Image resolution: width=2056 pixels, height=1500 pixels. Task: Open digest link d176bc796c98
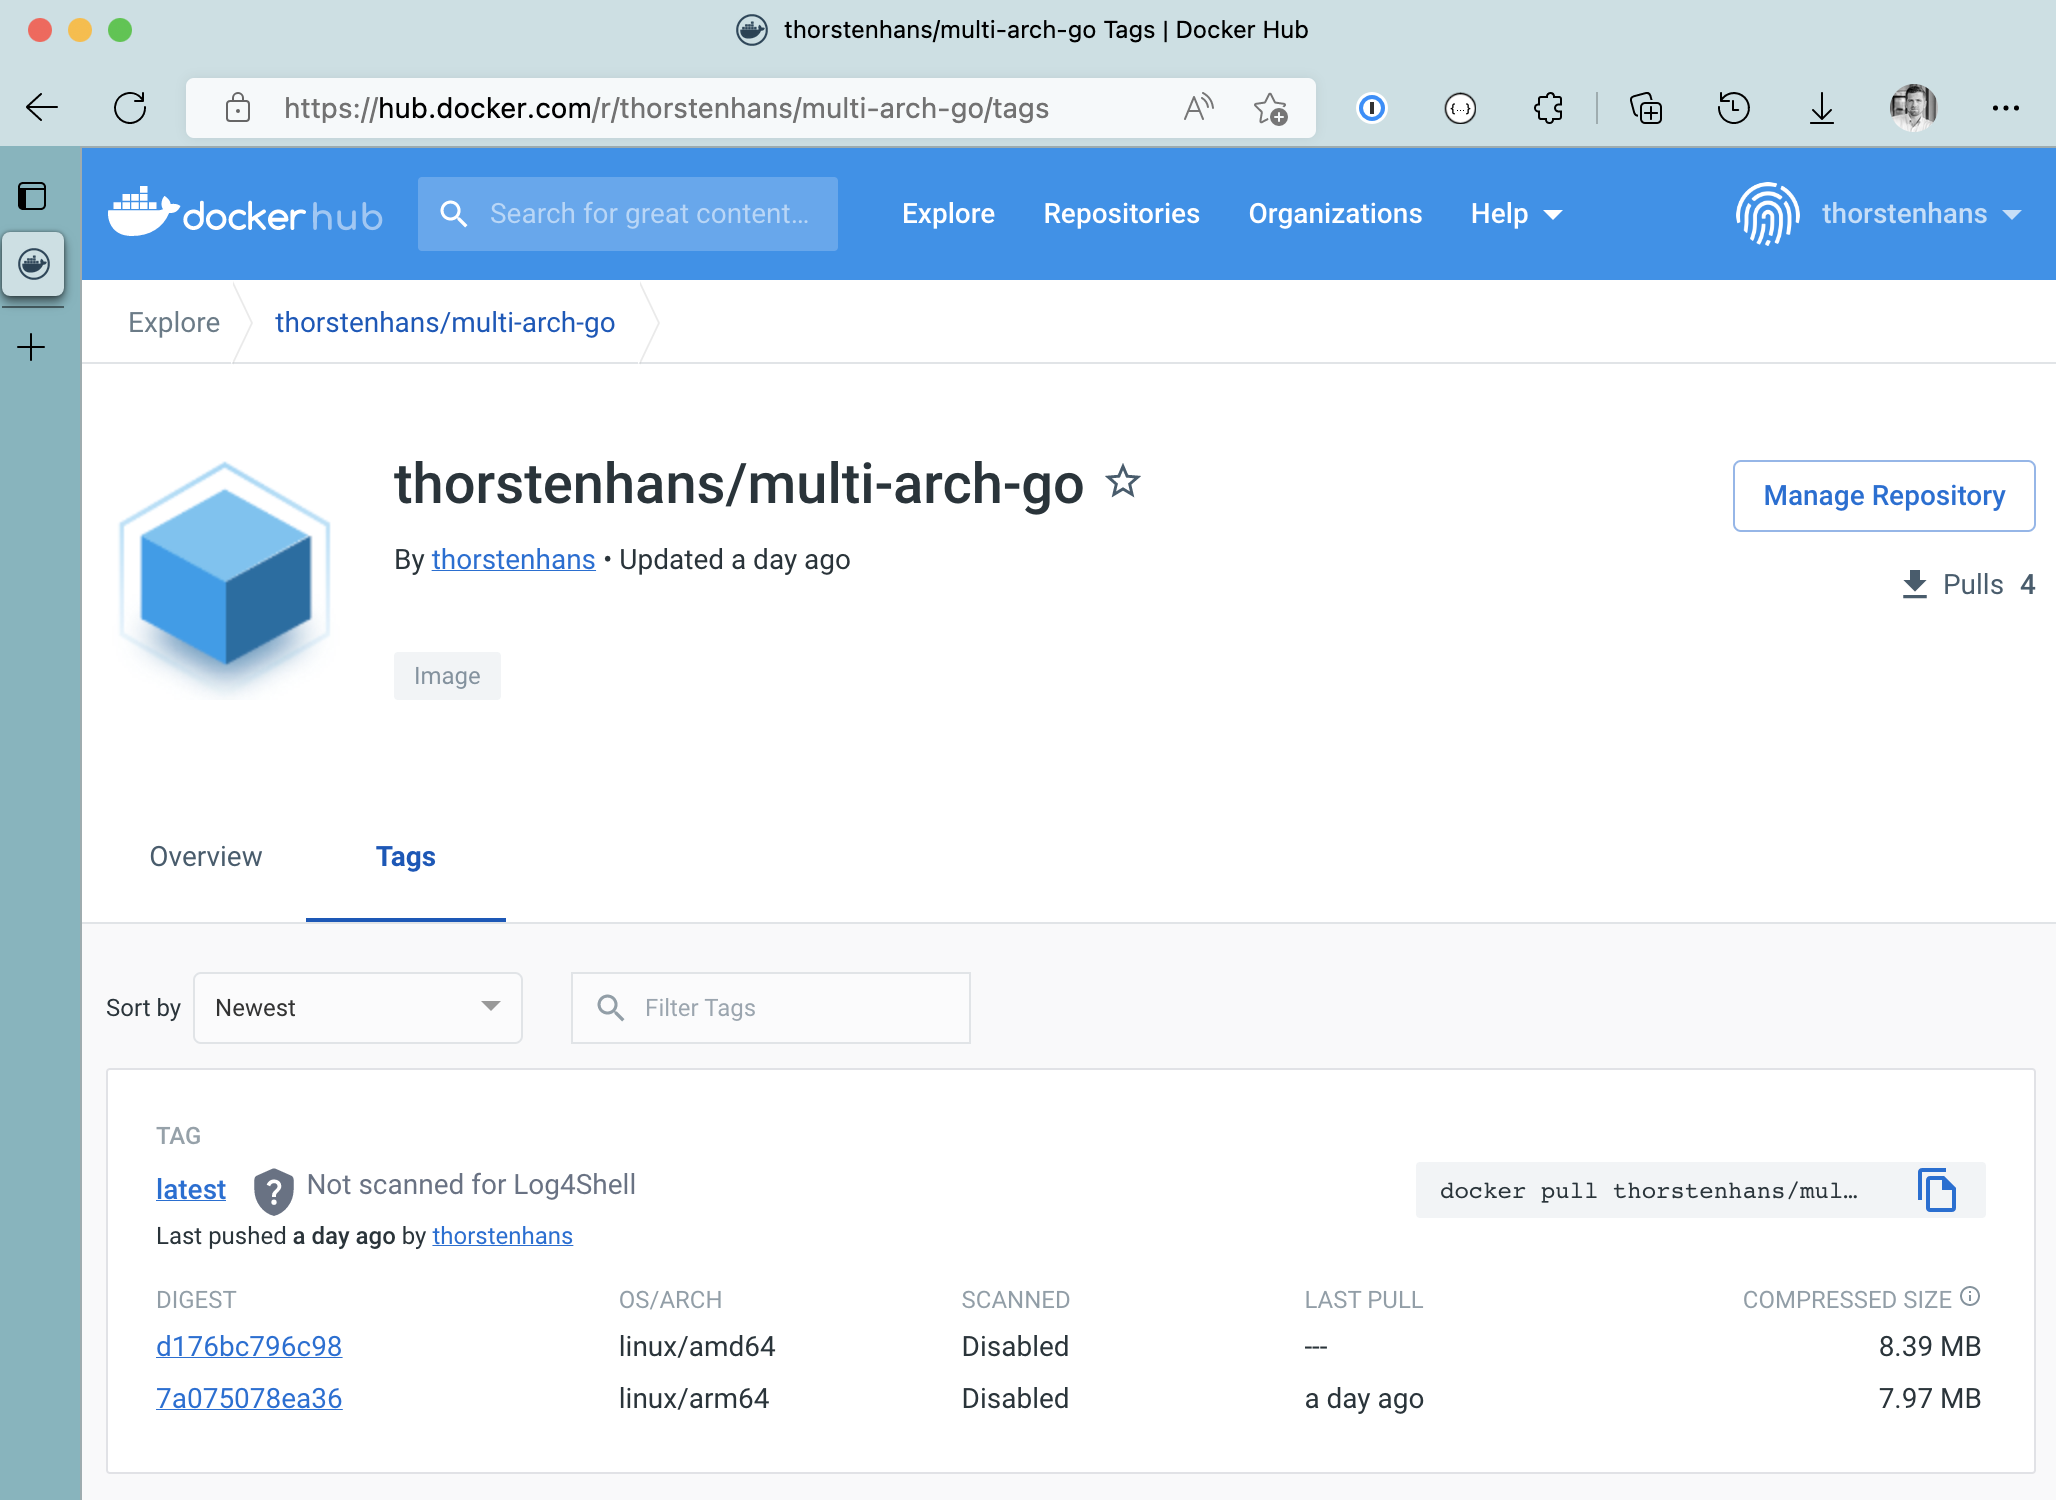click(249, 1346)
